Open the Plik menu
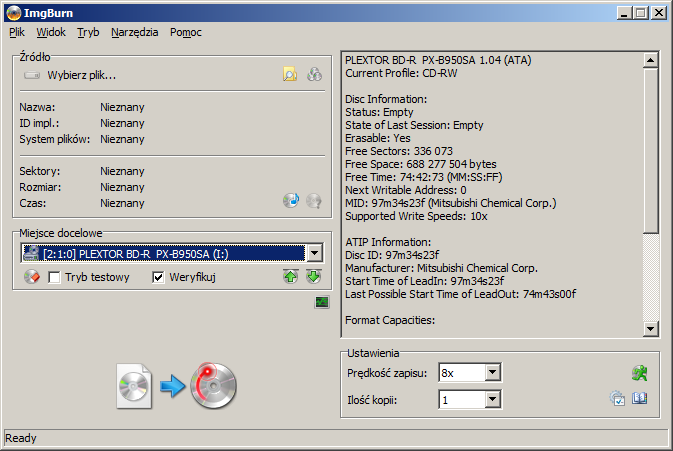673x451 pixels. [17, 32]
